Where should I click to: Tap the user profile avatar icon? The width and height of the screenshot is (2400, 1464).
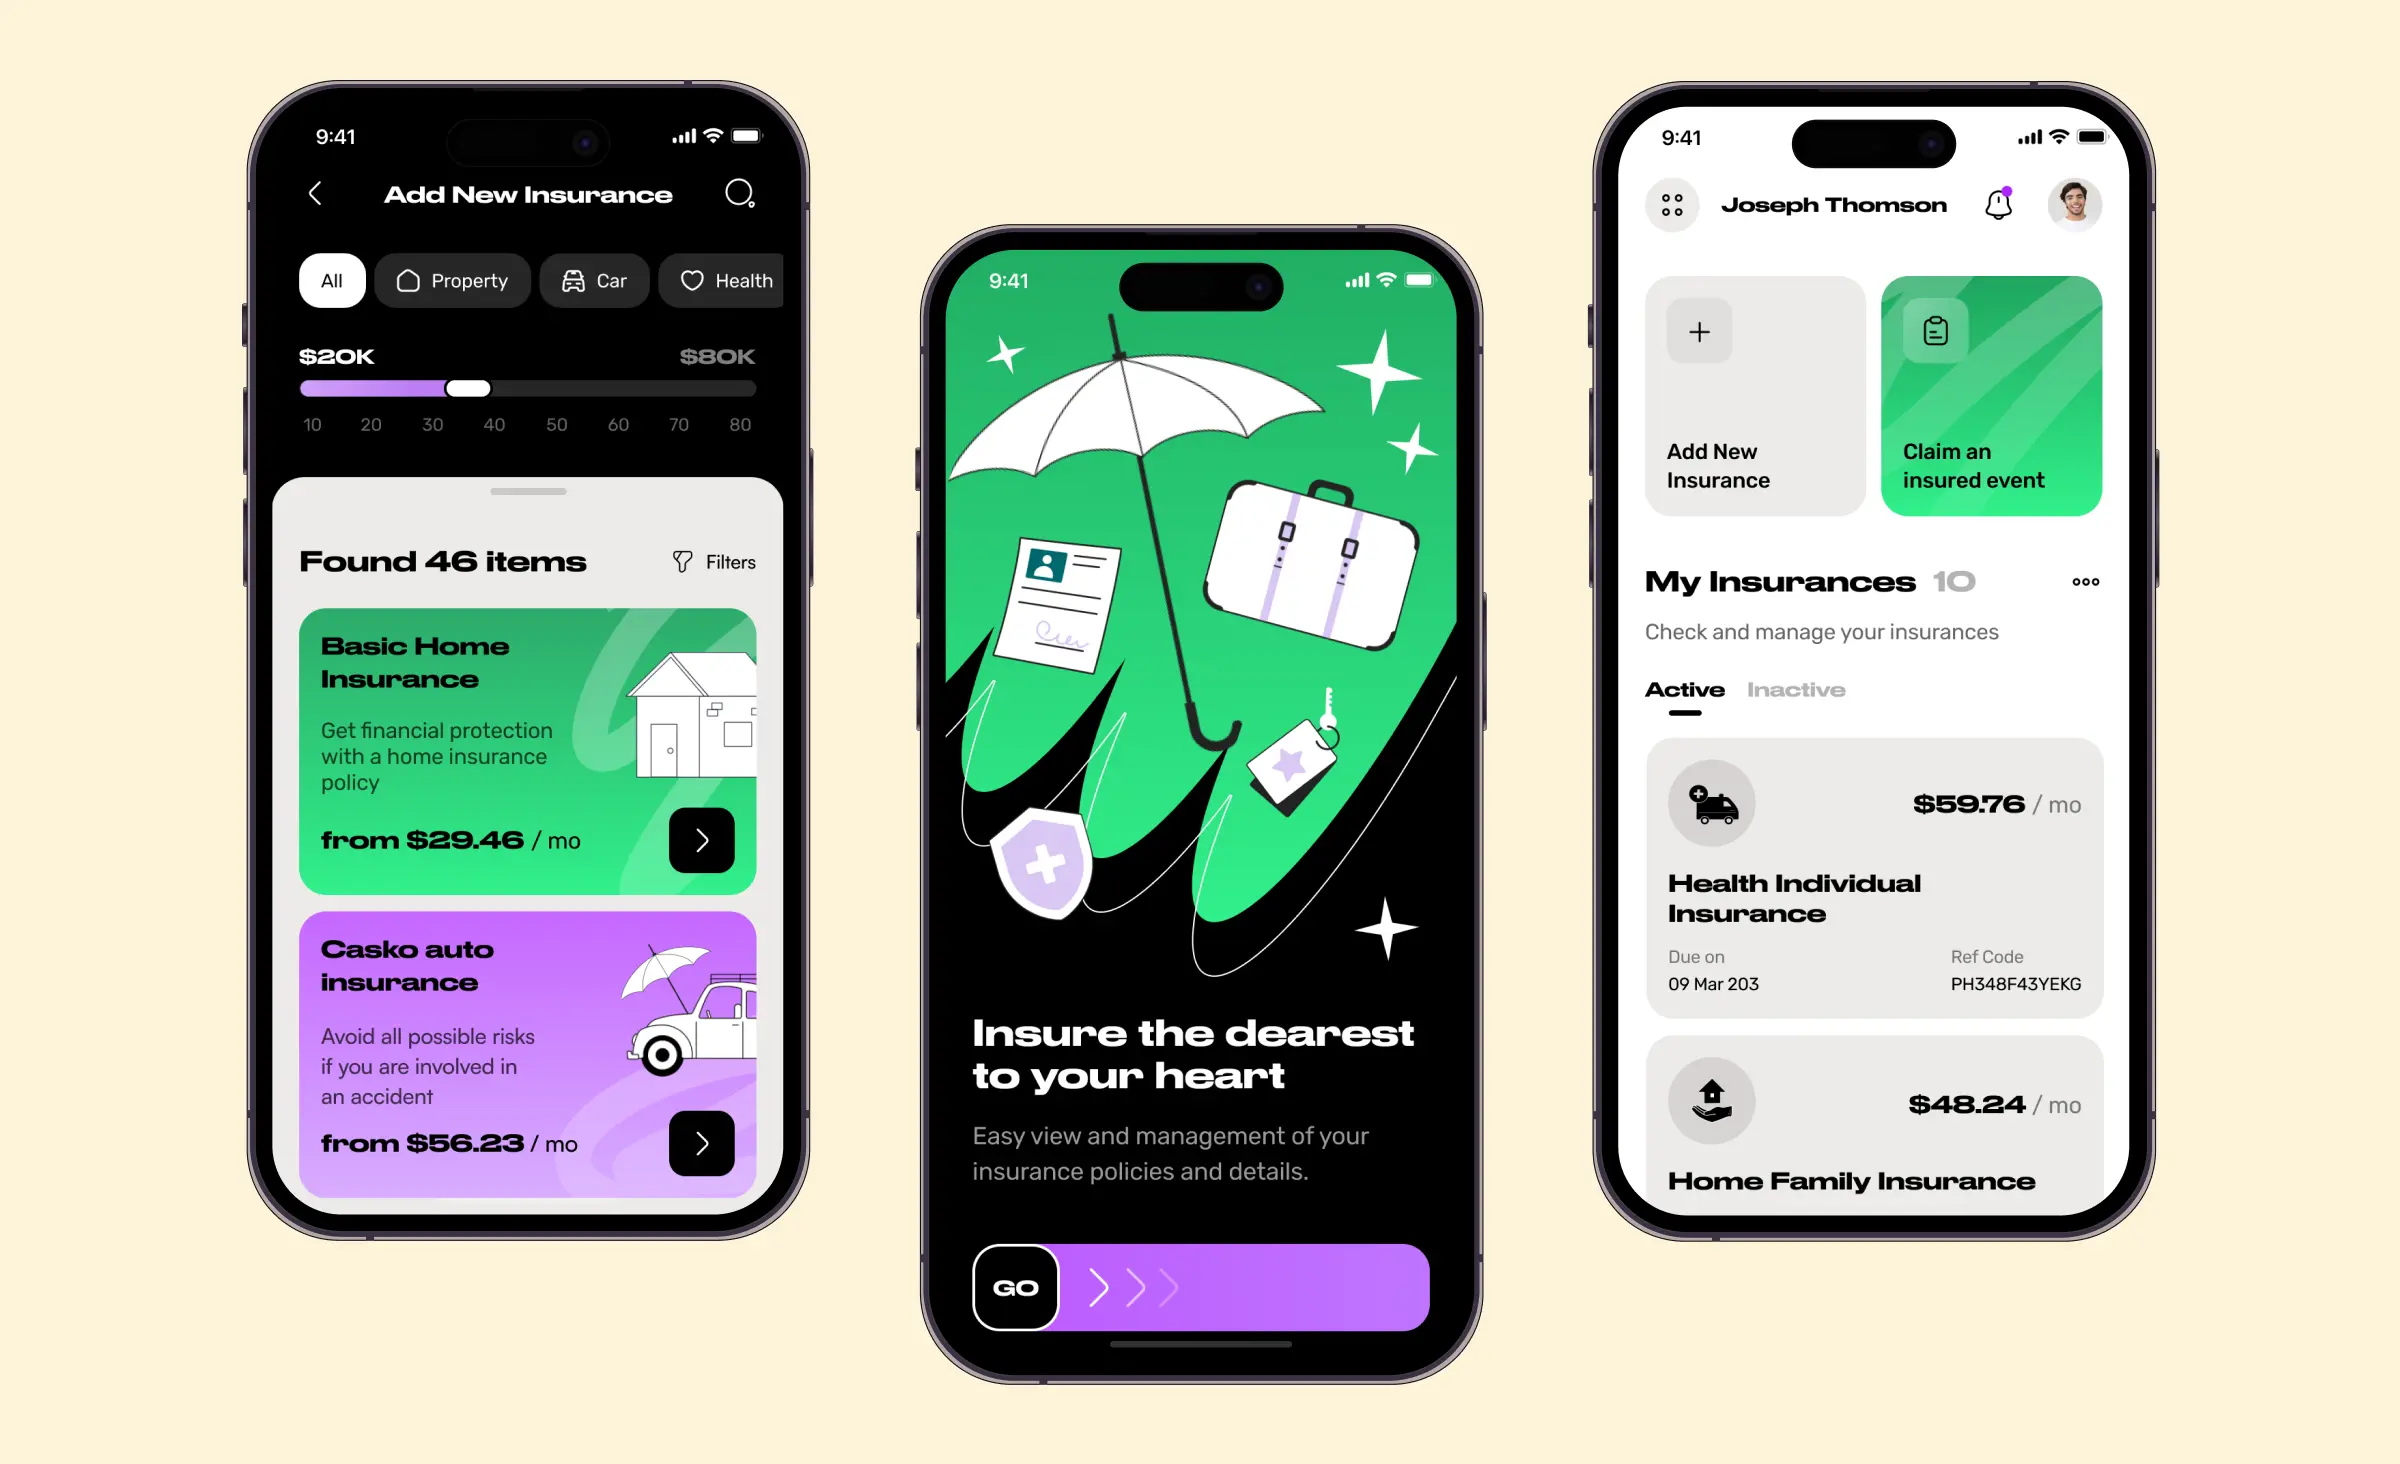[2073, 204]
